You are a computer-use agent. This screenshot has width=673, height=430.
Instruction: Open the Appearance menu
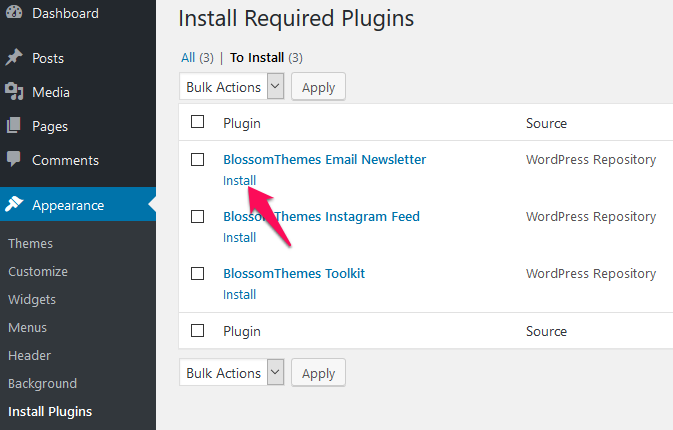pos(78,204)
